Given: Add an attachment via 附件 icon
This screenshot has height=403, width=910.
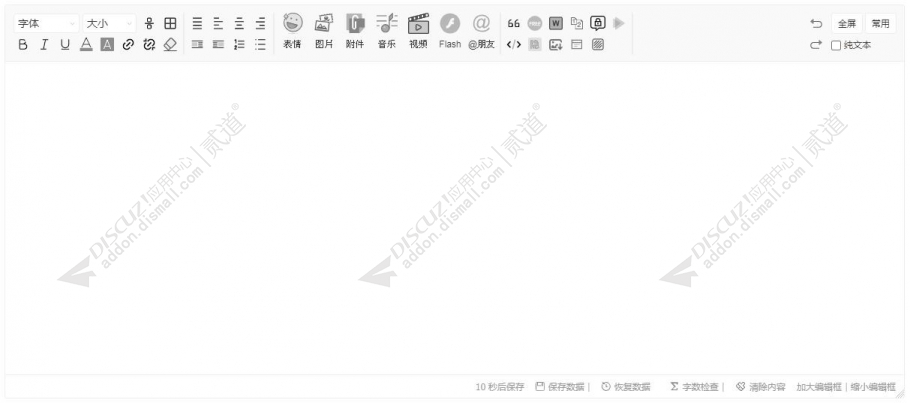Looking at the screenshot, I should click(355, 31).
